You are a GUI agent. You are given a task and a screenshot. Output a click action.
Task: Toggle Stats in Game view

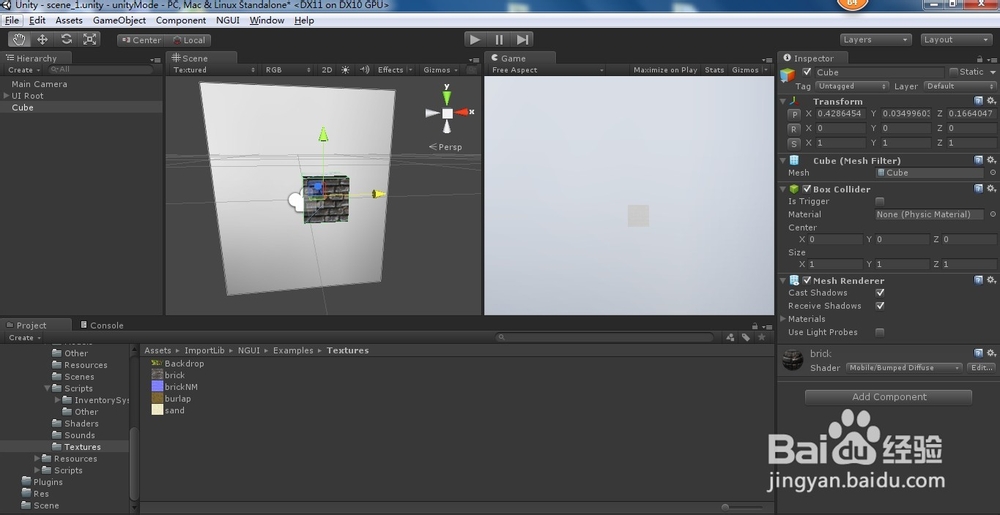714,70
